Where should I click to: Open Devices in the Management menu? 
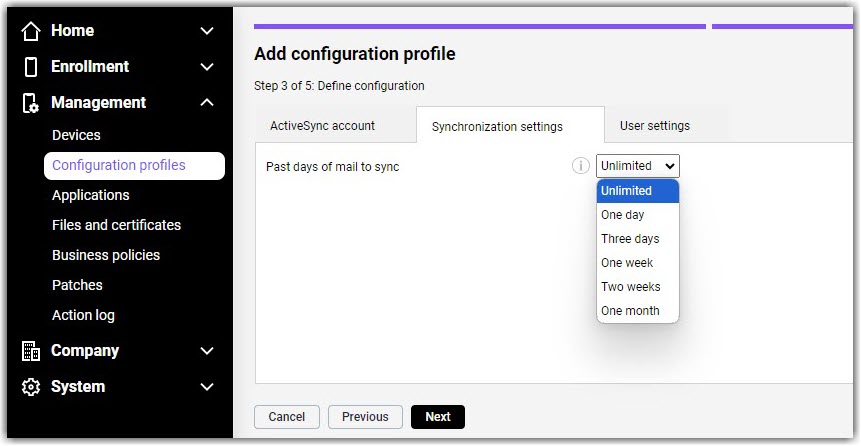(76, 135)
